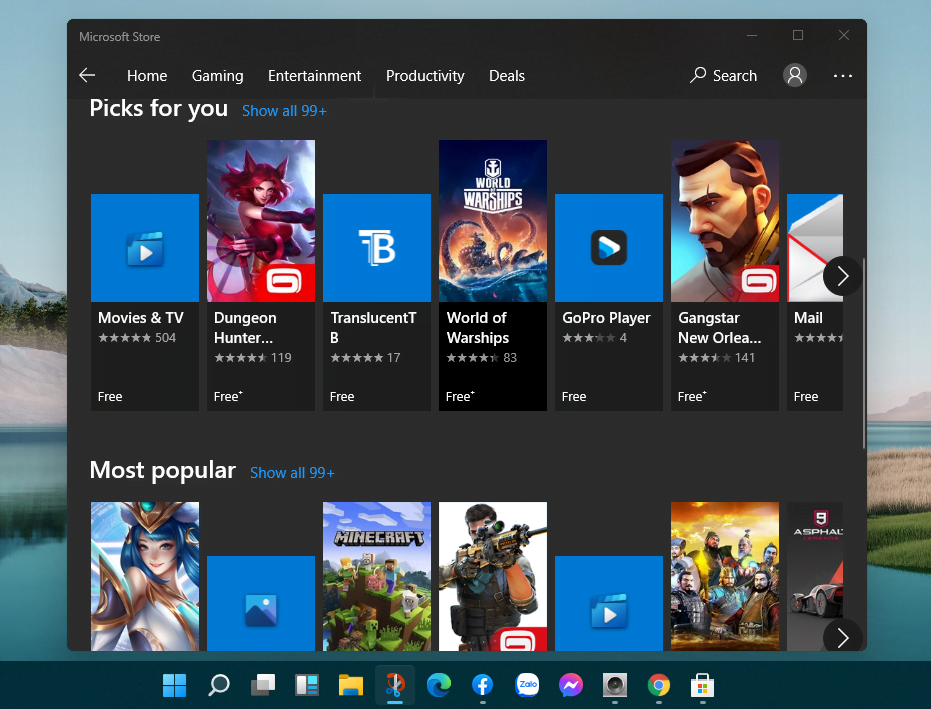This screenshot has width=931, height=709.
Task: Open Task View on the taskbar
Action: coord(263,685)
